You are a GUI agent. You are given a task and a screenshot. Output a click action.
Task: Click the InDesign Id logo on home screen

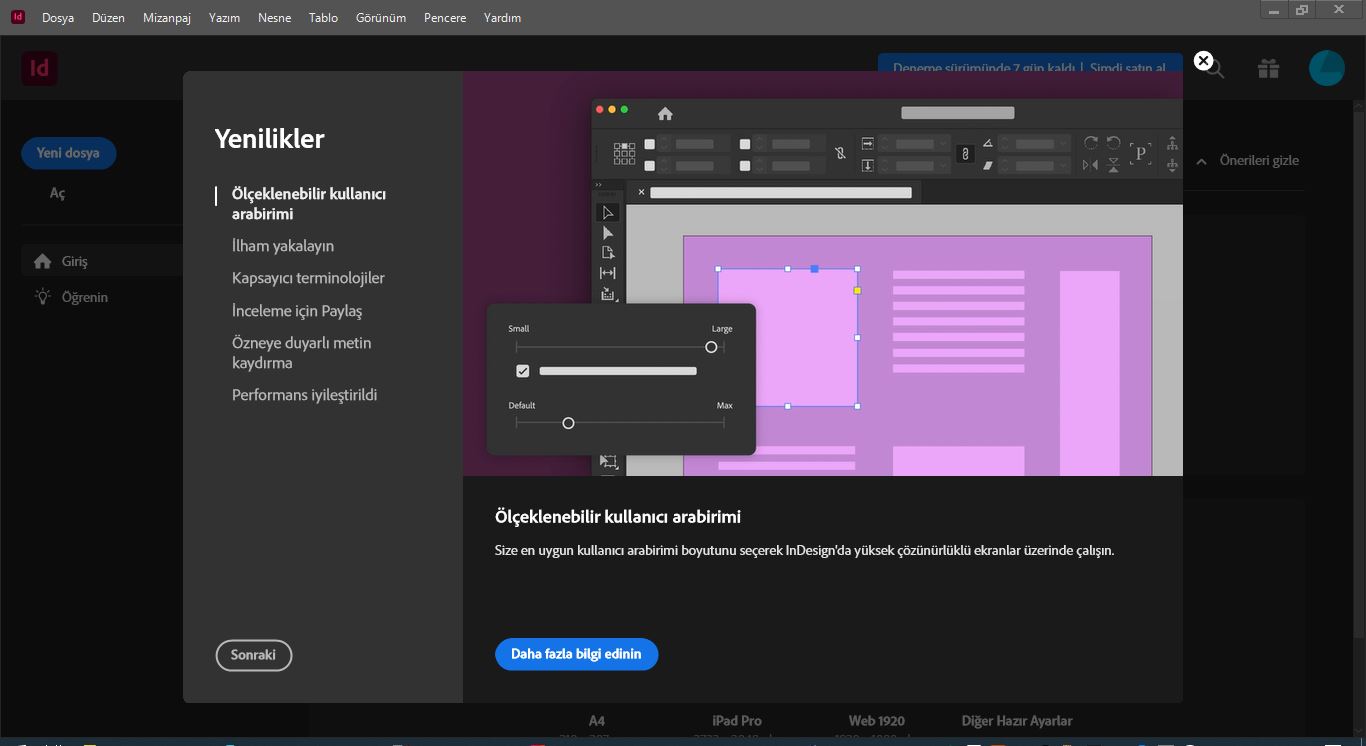coord(39,68)
